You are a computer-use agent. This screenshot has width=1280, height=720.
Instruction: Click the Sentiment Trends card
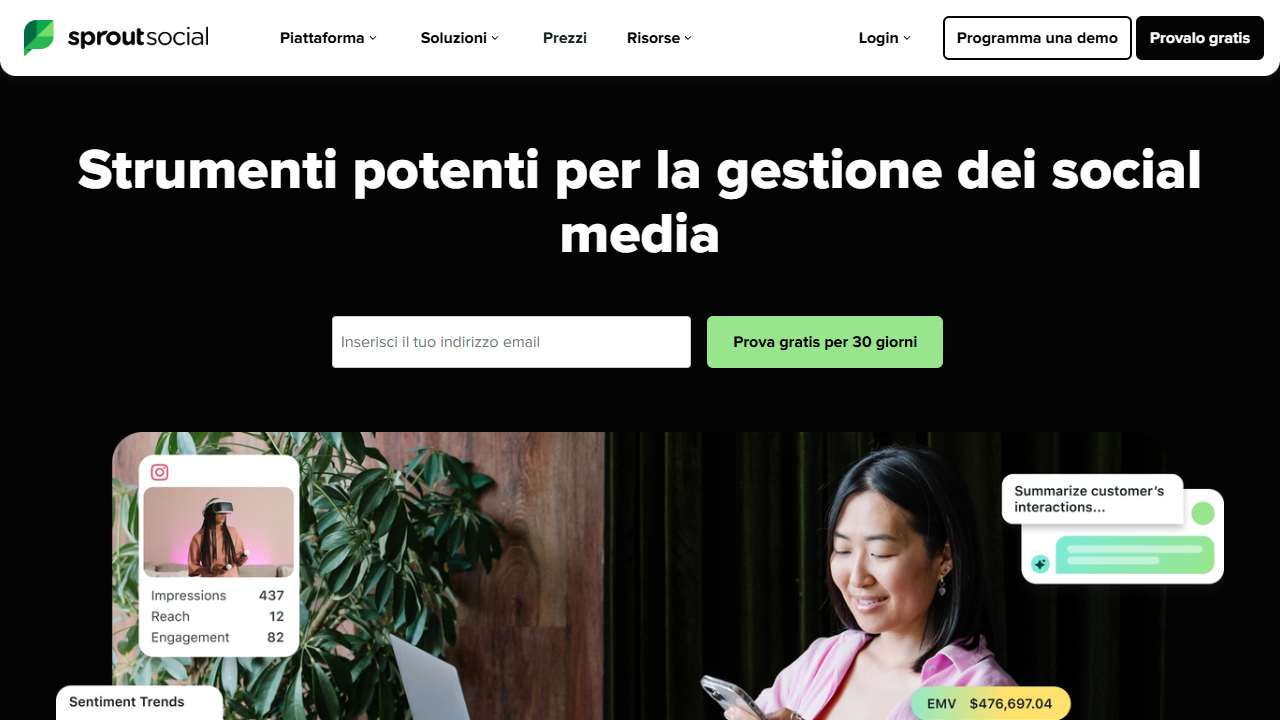(x=139, y=702)
